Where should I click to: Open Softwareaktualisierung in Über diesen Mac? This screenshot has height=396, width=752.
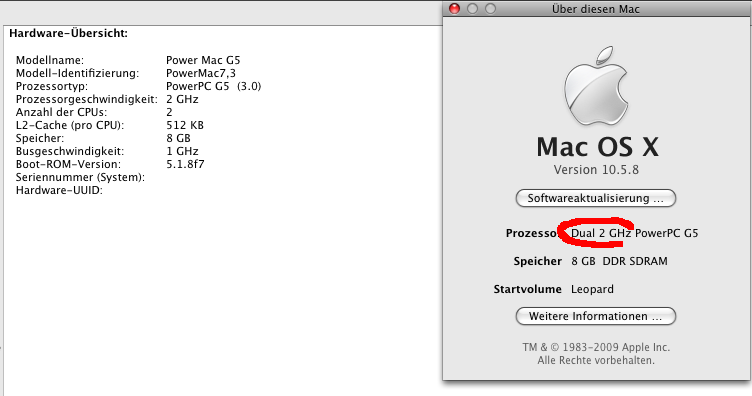596,198
